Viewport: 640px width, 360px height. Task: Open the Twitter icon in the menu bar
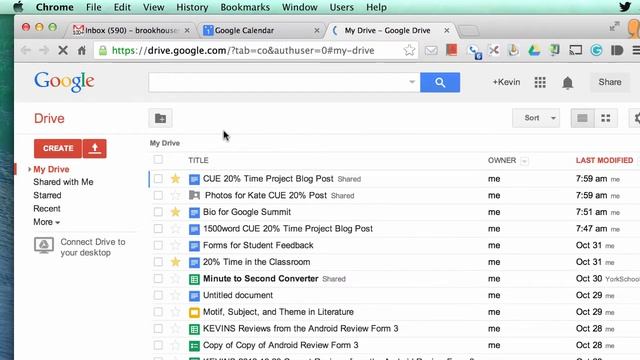(x=625, y=7)
